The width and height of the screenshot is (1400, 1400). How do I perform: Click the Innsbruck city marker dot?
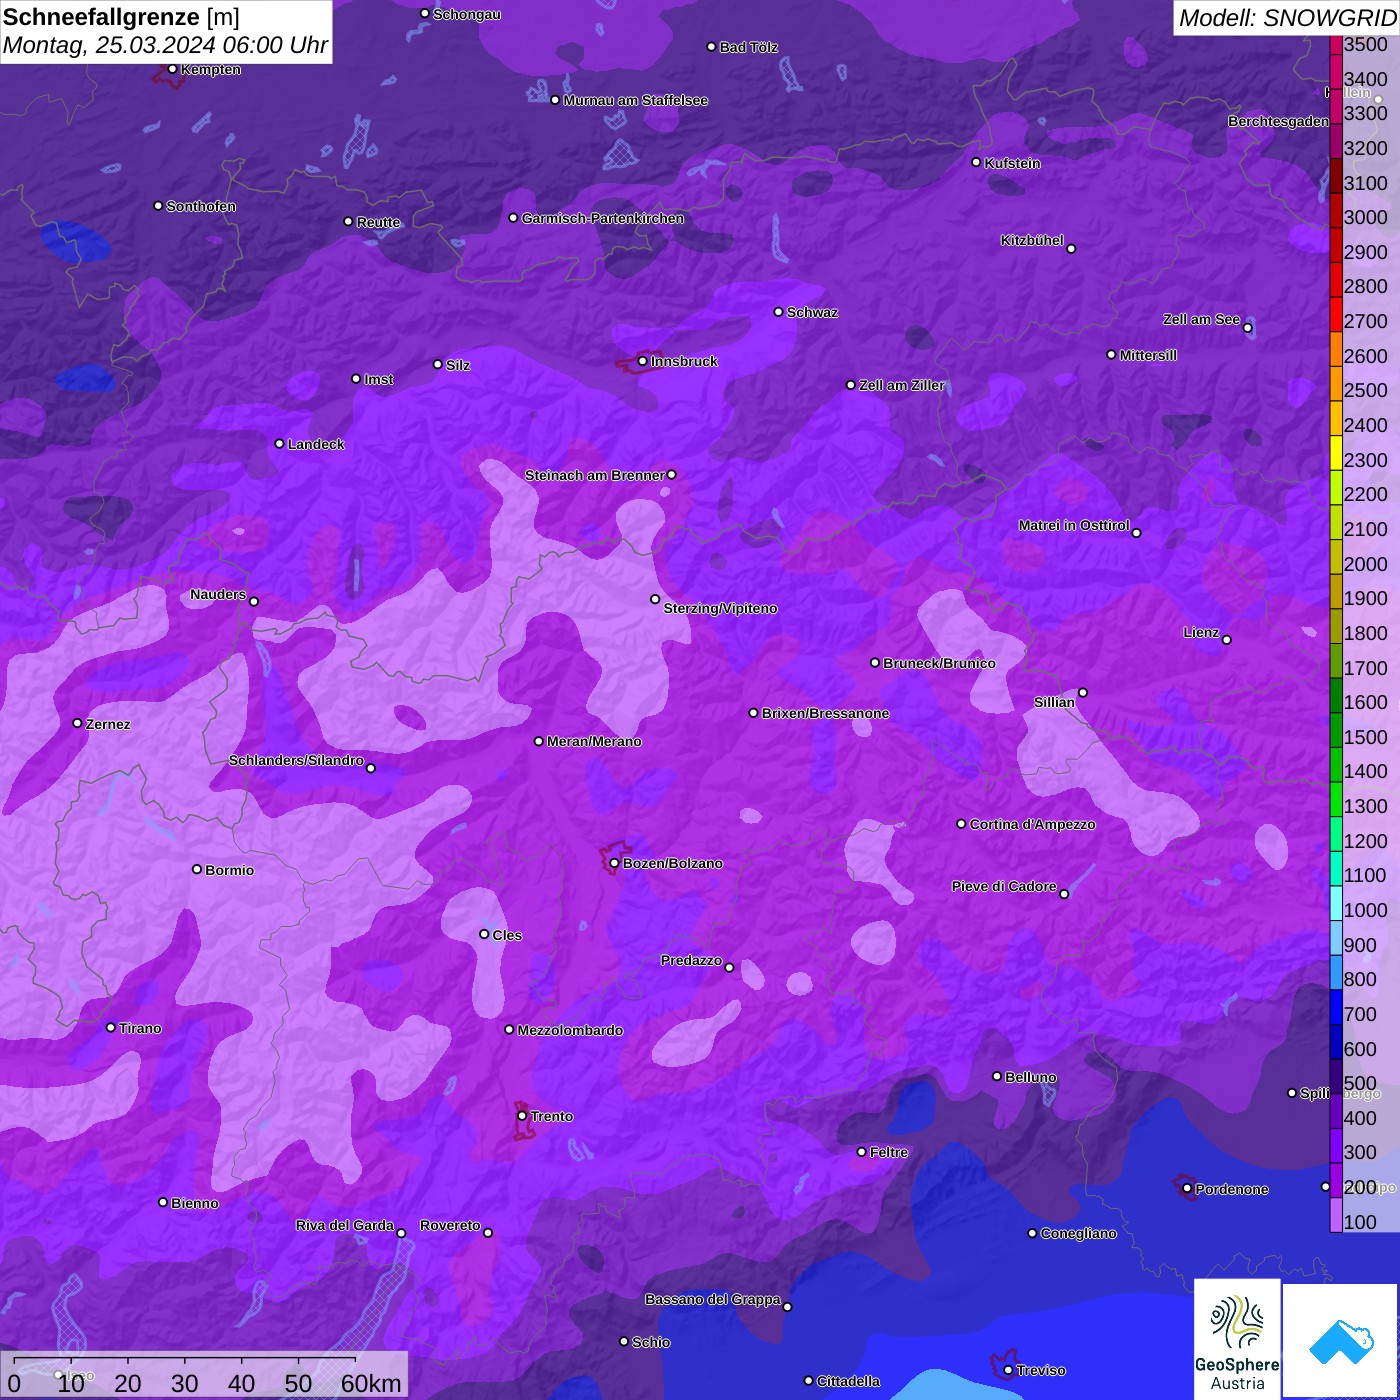[642, 361]
